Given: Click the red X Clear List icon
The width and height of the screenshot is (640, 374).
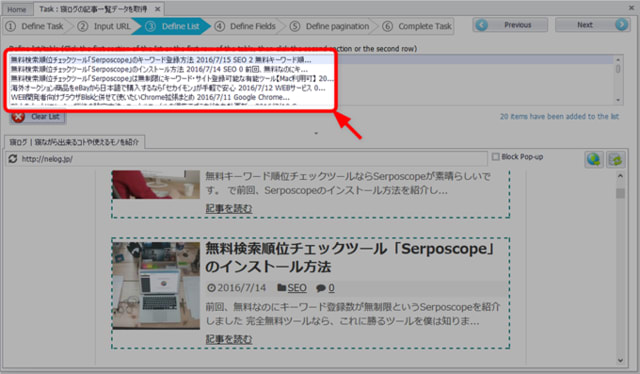Looking at the screenshot, I should (18, 117).
